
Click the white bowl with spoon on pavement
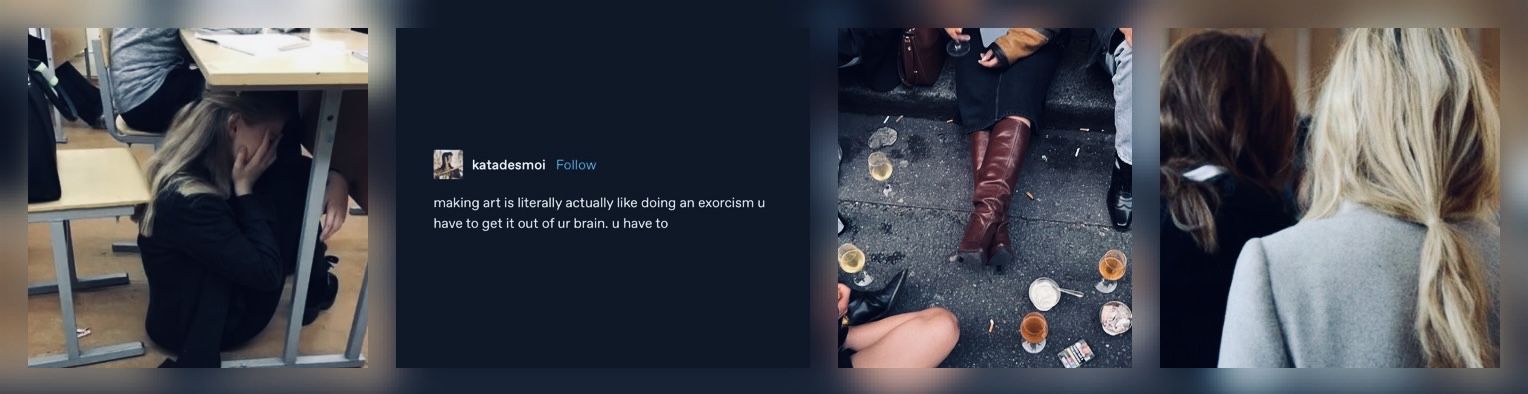(x=1047, y=293)
